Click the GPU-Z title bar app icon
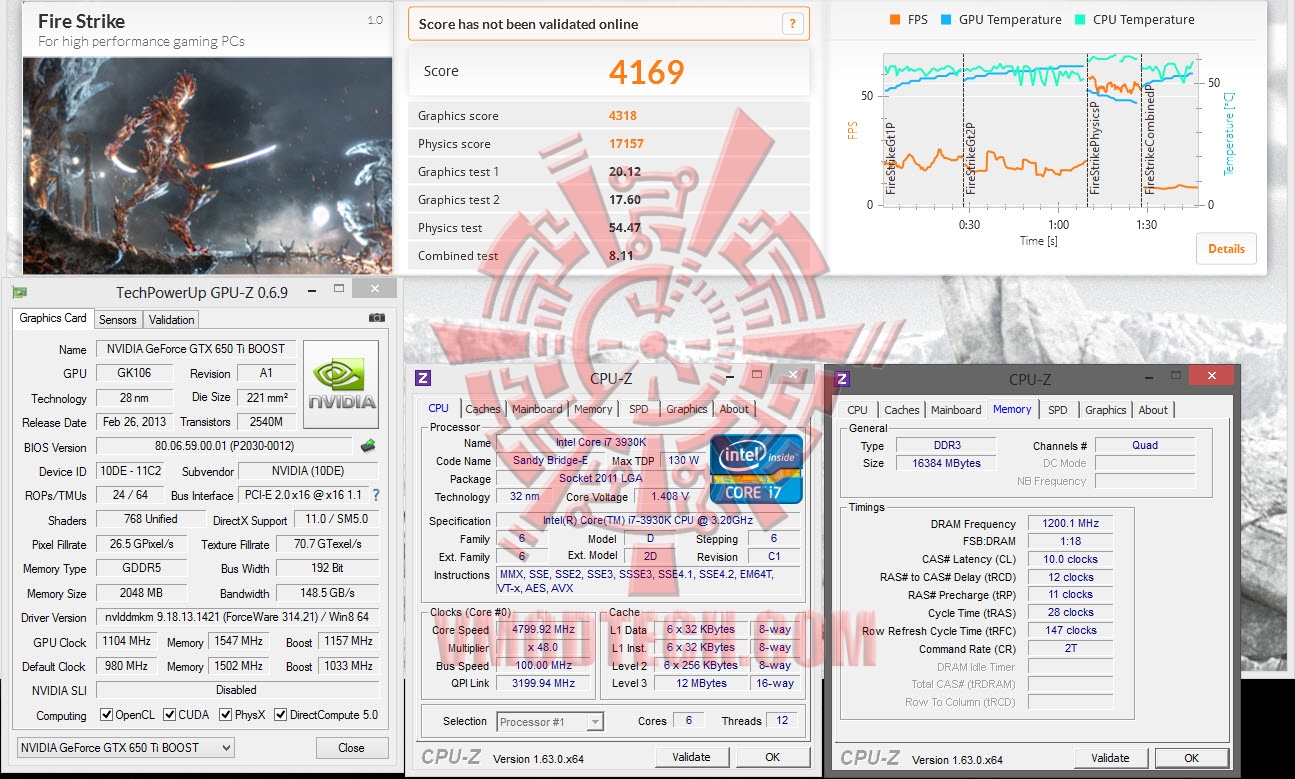Image resolution: width=1295 pixels, height=779 pixels. pos(19,292)
